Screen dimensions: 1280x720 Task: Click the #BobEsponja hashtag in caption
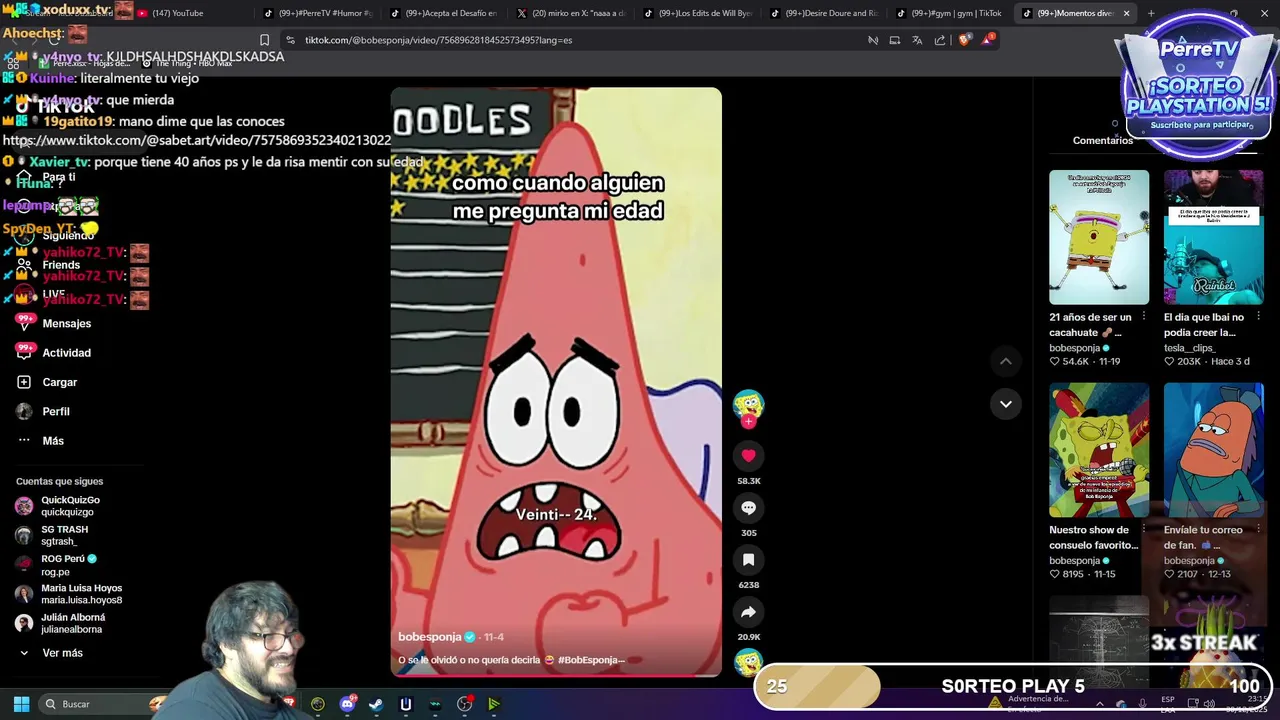[x=590, y=660]
